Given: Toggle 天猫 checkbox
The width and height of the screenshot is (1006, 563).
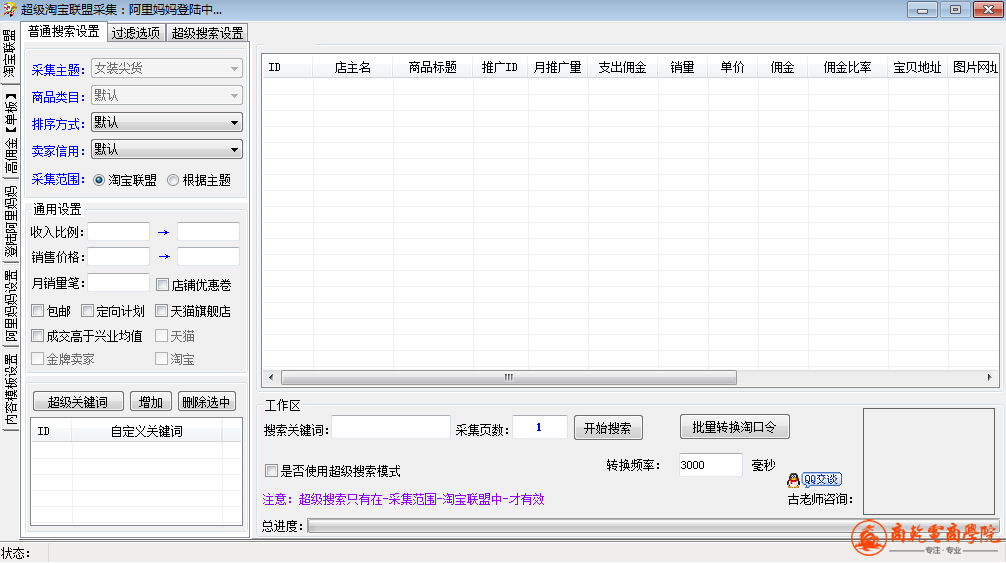Looking at the screenshot, I should (162, 335).
